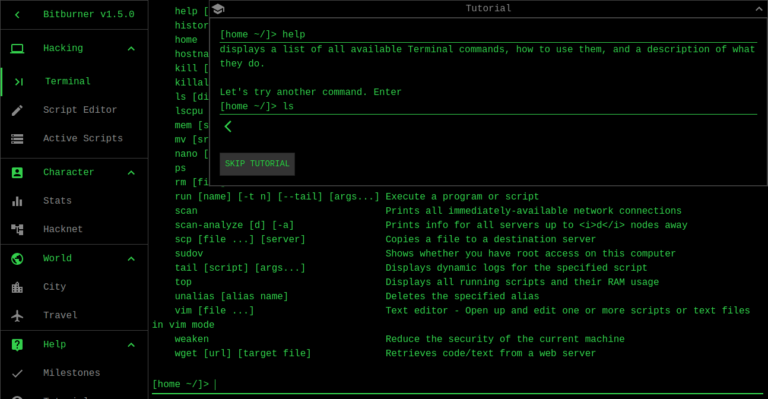Open the Hacknet page
Screen dimensions: 768x399
pyautogui.click(x=74, y=229)
